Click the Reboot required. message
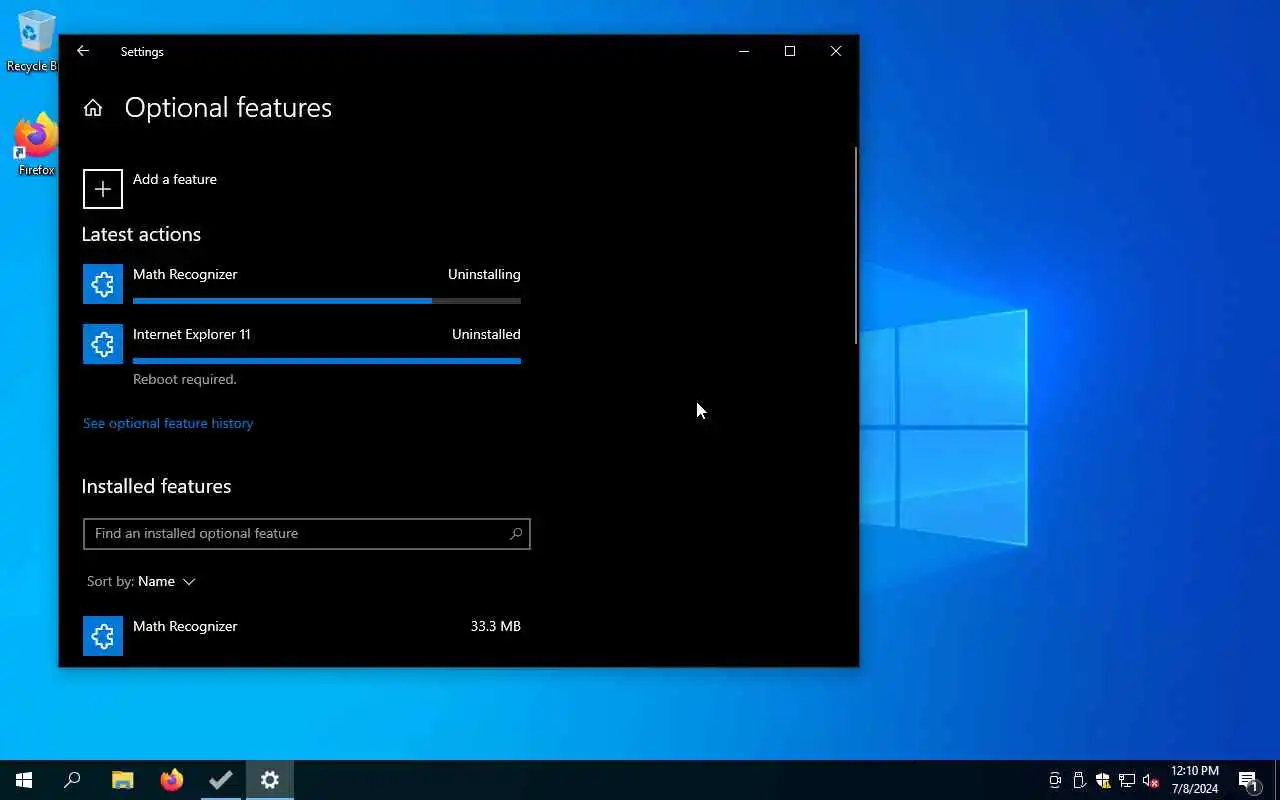This screenshot has width=1280, height=800. click(x=185, y=380)
